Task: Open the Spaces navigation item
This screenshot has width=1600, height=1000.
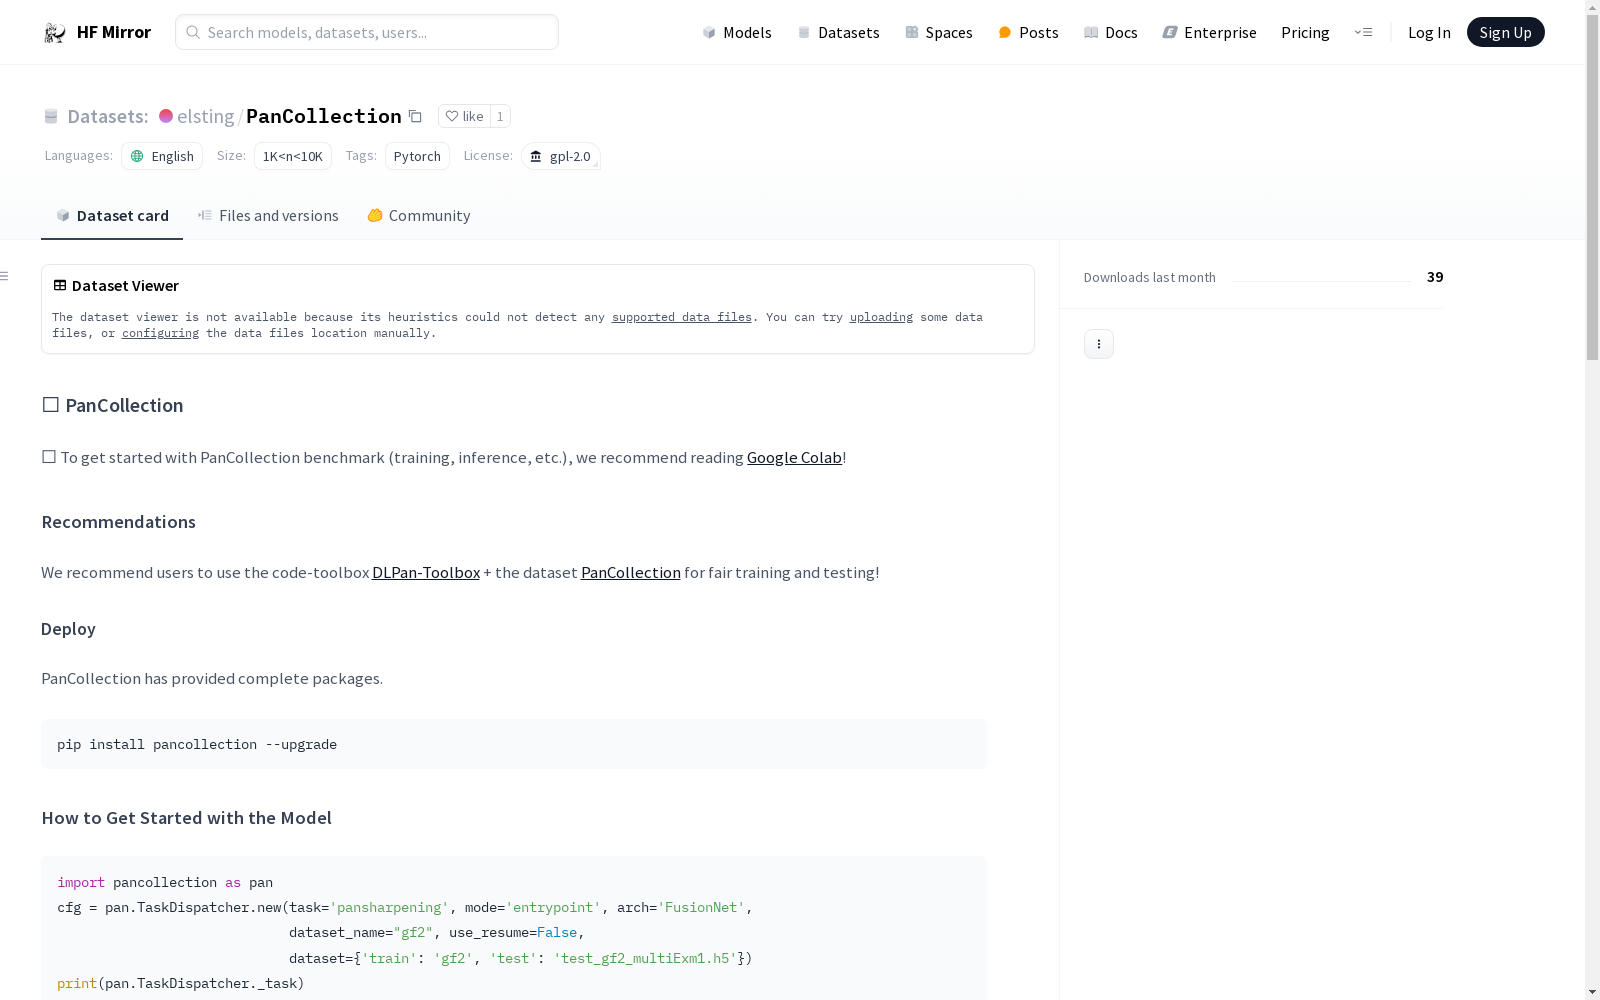Action: tap(939, 32)
